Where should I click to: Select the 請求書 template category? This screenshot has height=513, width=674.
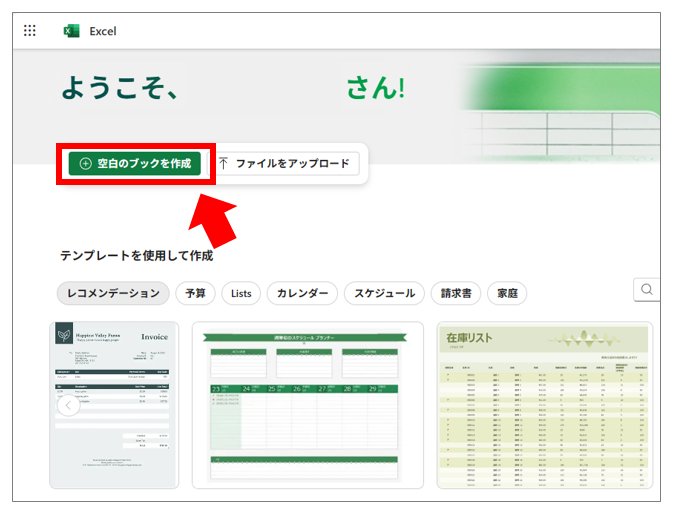tap(456, 293)
